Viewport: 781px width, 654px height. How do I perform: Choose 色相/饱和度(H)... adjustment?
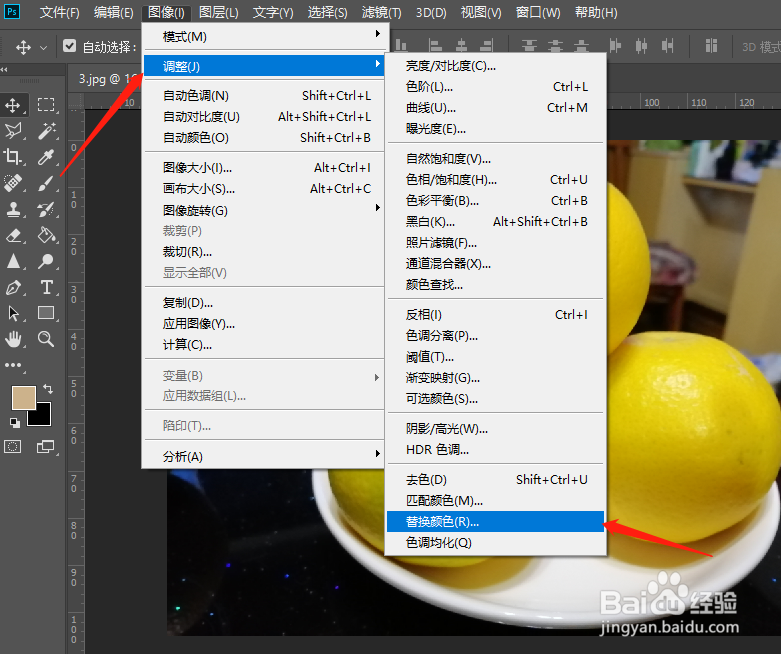point(496,180)
